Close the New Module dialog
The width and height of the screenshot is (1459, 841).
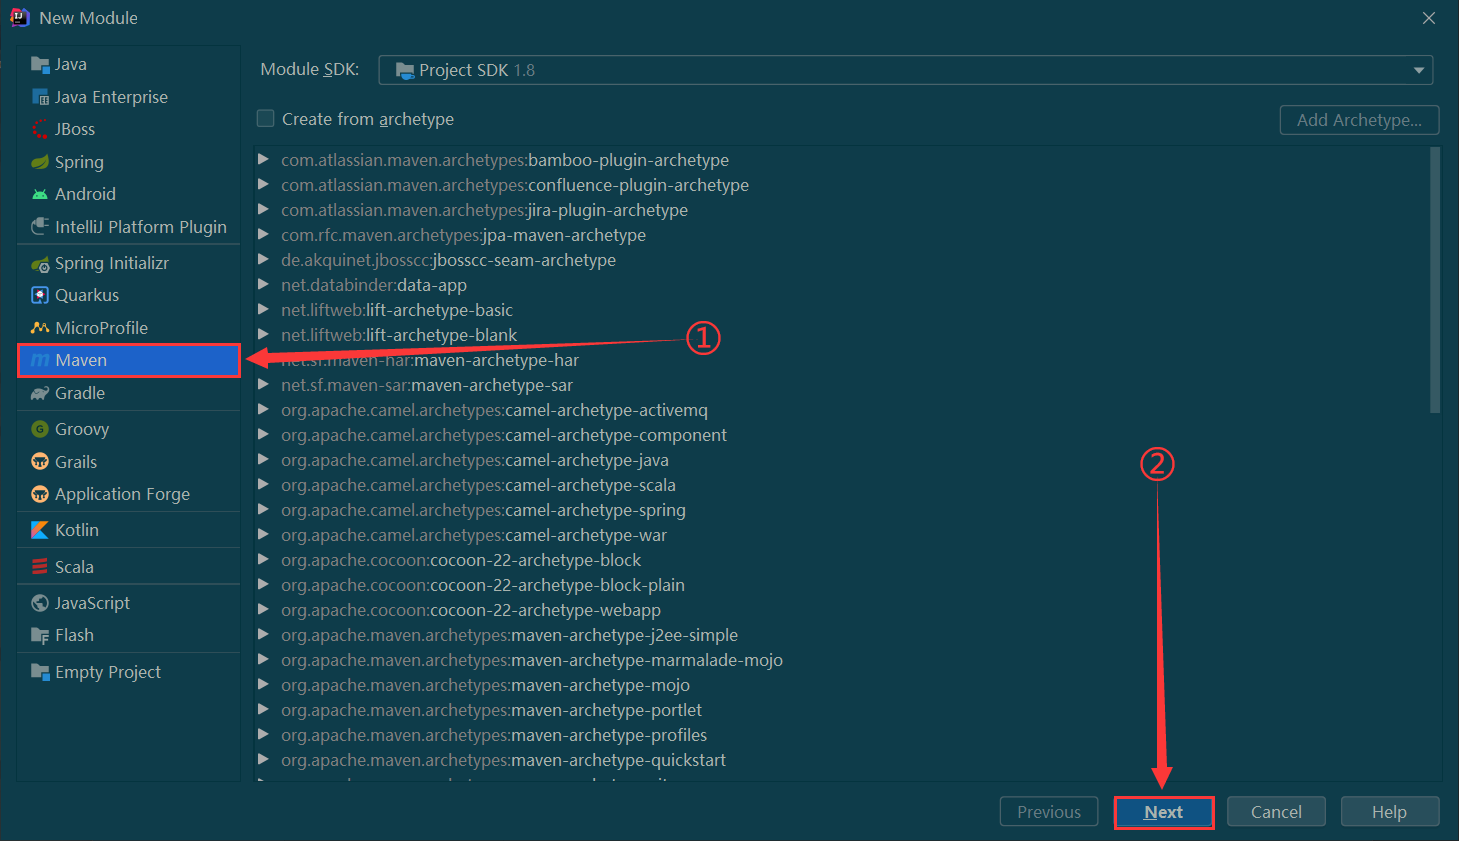pos(1429,18)
